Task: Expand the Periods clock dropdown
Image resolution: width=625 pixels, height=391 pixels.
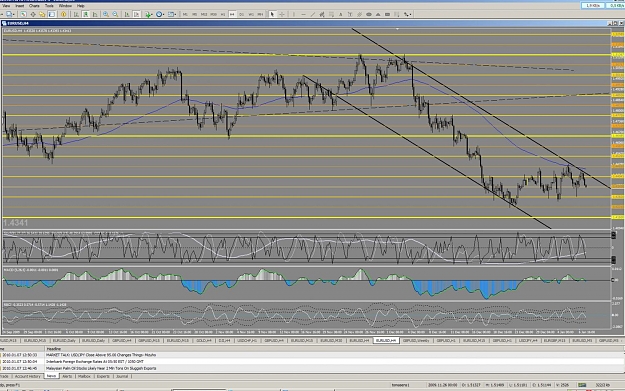Action: click(x=160, y=14)
